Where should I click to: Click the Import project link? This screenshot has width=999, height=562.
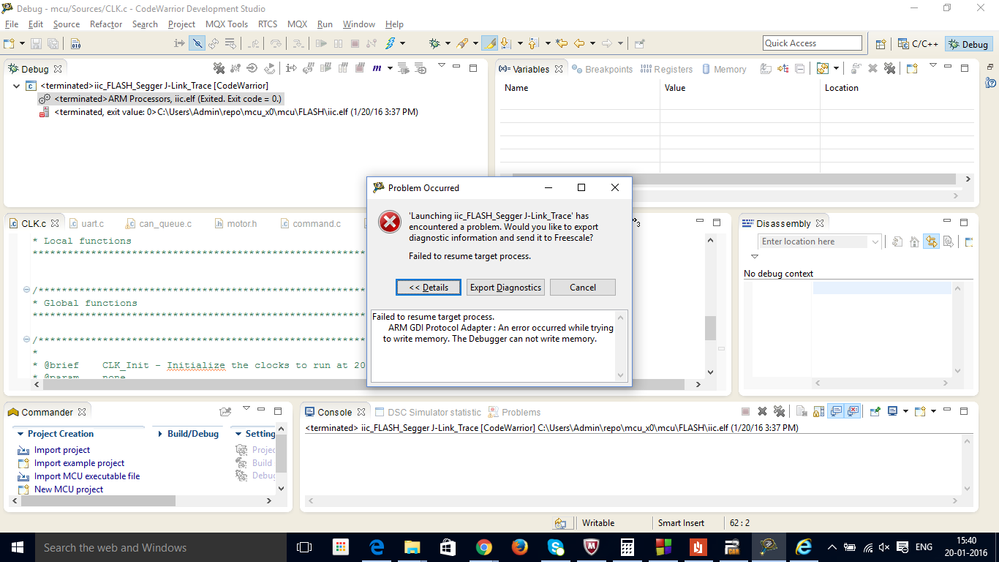62,450
